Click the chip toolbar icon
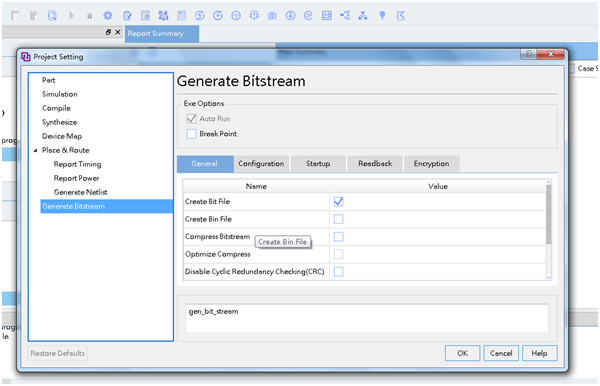The width and height of the screenshot is (600, 386). tap(254, 16)
